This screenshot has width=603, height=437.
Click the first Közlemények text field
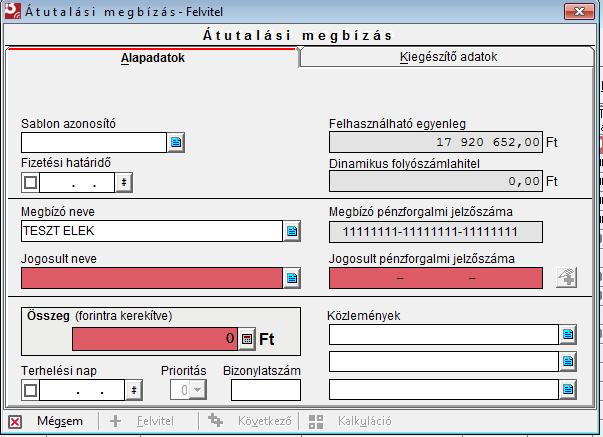[x=444, y=334]
